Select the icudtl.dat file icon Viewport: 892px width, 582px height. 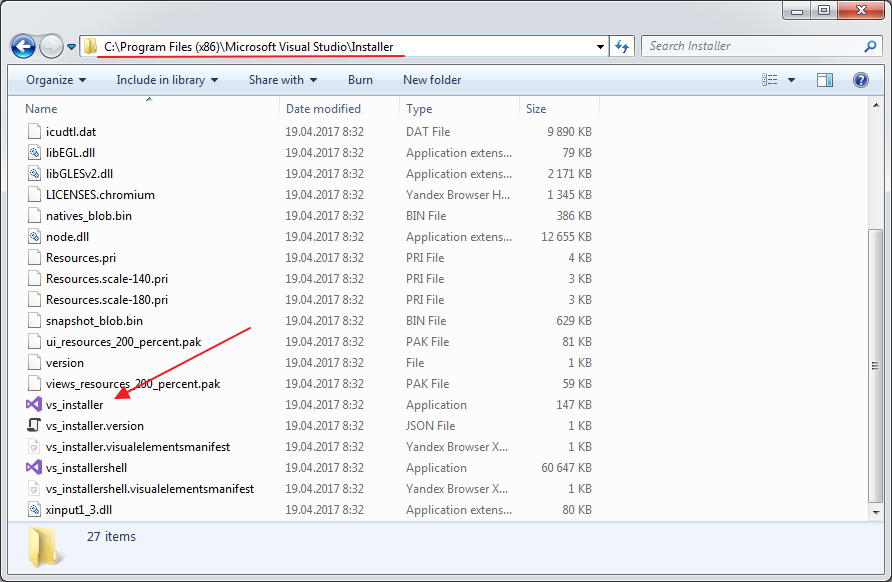(34, 131)
